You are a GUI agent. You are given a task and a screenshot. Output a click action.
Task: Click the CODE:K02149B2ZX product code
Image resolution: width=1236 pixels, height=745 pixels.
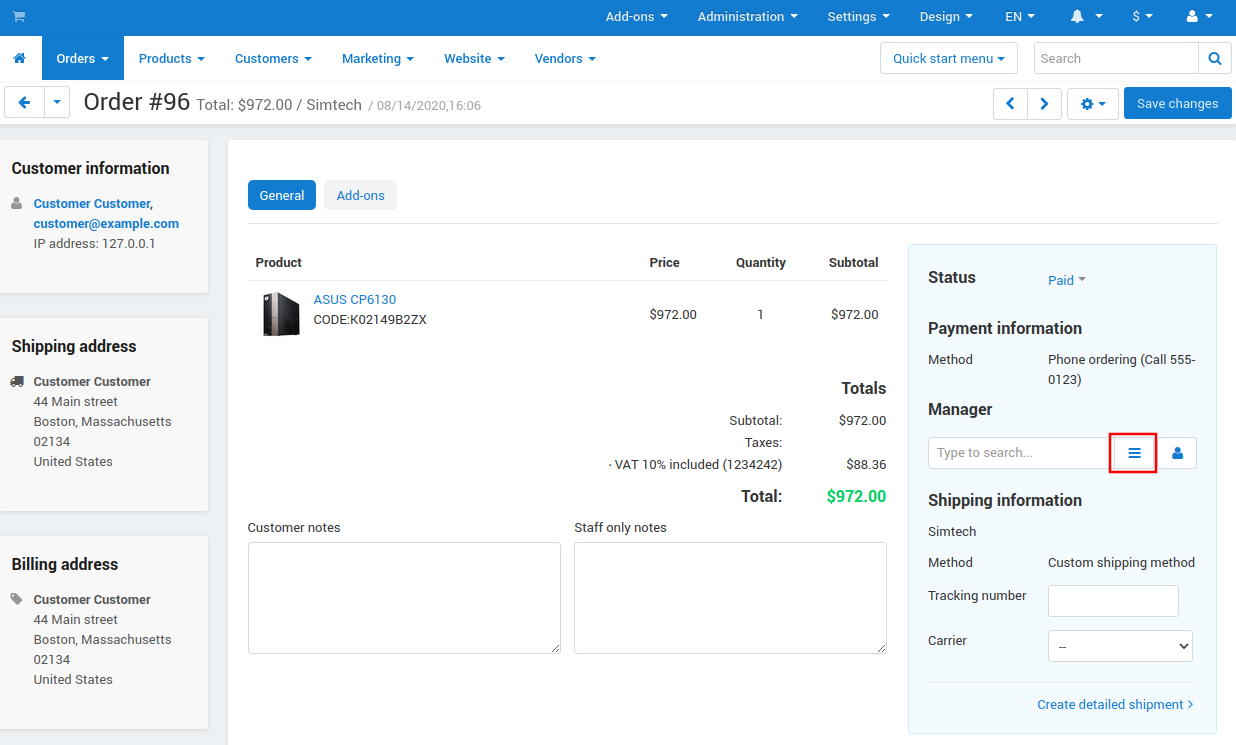370,321
